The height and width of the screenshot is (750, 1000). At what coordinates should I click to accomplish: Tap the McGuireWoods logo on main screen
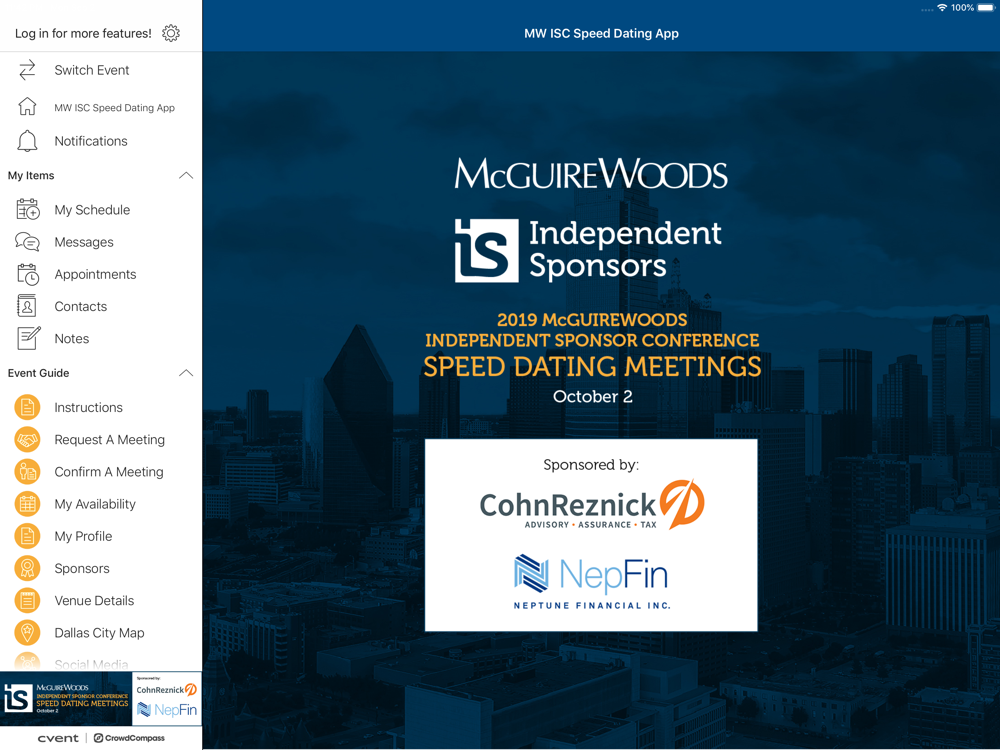pyautogui.click(x=591, y=173)
